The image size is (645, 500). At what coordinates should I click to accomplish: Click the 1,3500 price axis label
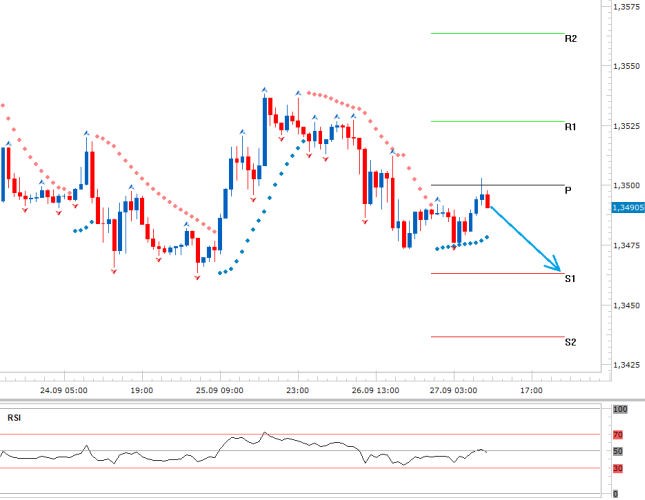626,185
